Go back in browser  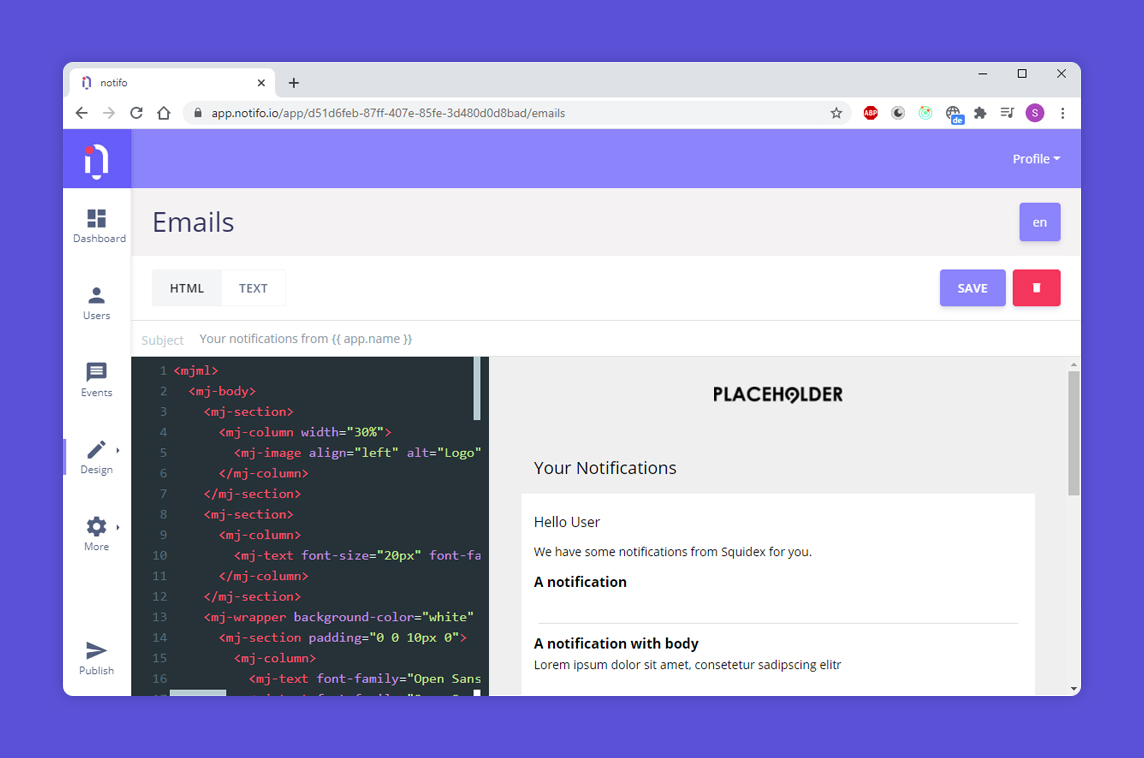coord(82,113)
